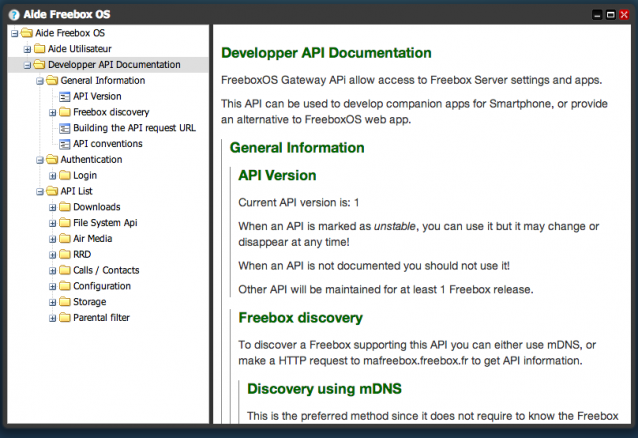The height and width of the screenshot is (438, 638).
Task: Collapse the API List node
Action: 40,192
